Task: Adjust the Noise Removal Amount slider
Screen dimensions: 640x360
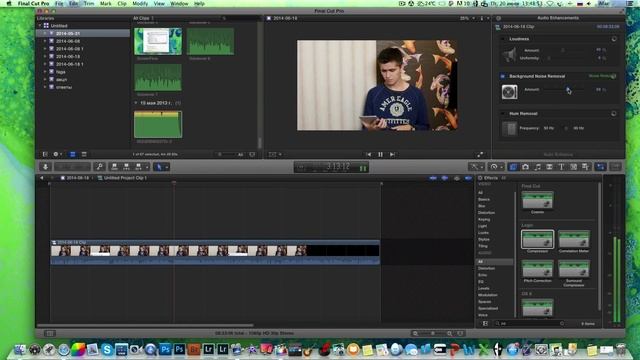Action: pyautogui.click(x=567, y=89)
